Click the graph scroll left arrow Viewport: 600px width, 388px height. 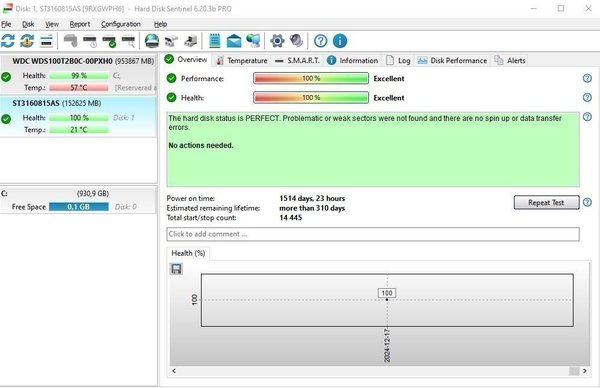(174, 371)
